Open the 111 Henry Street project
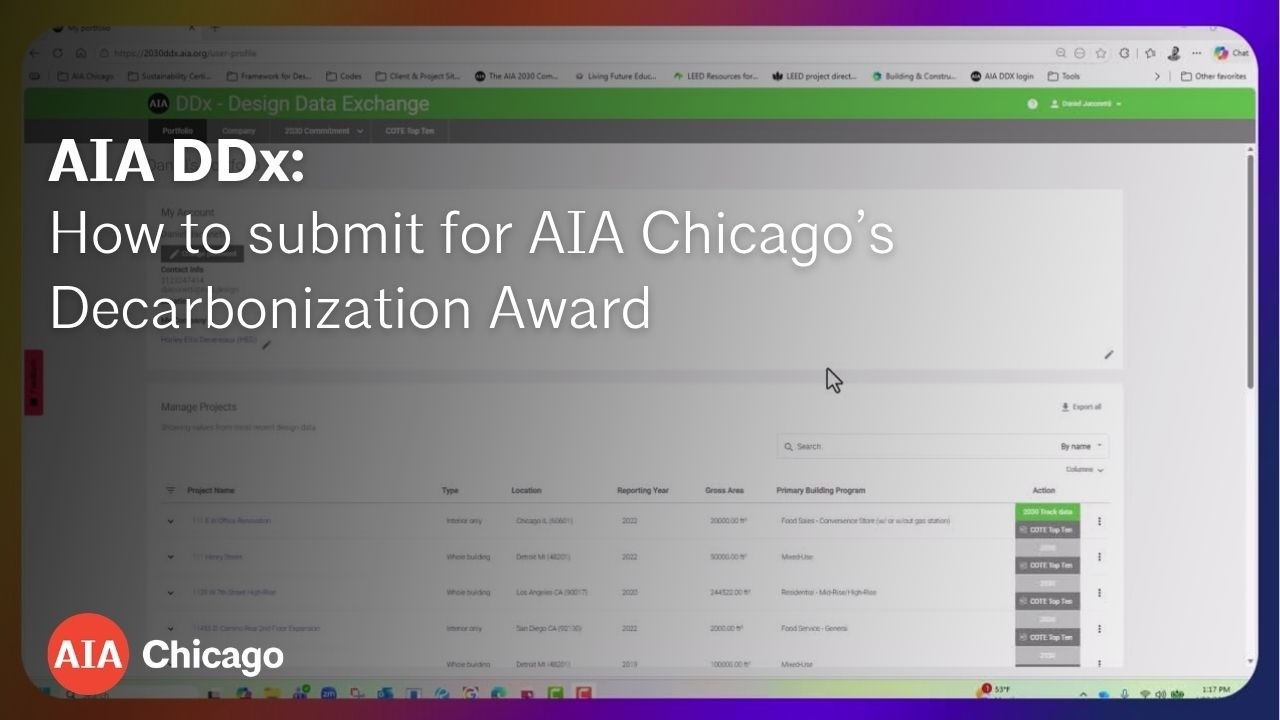 pos(217,557)
